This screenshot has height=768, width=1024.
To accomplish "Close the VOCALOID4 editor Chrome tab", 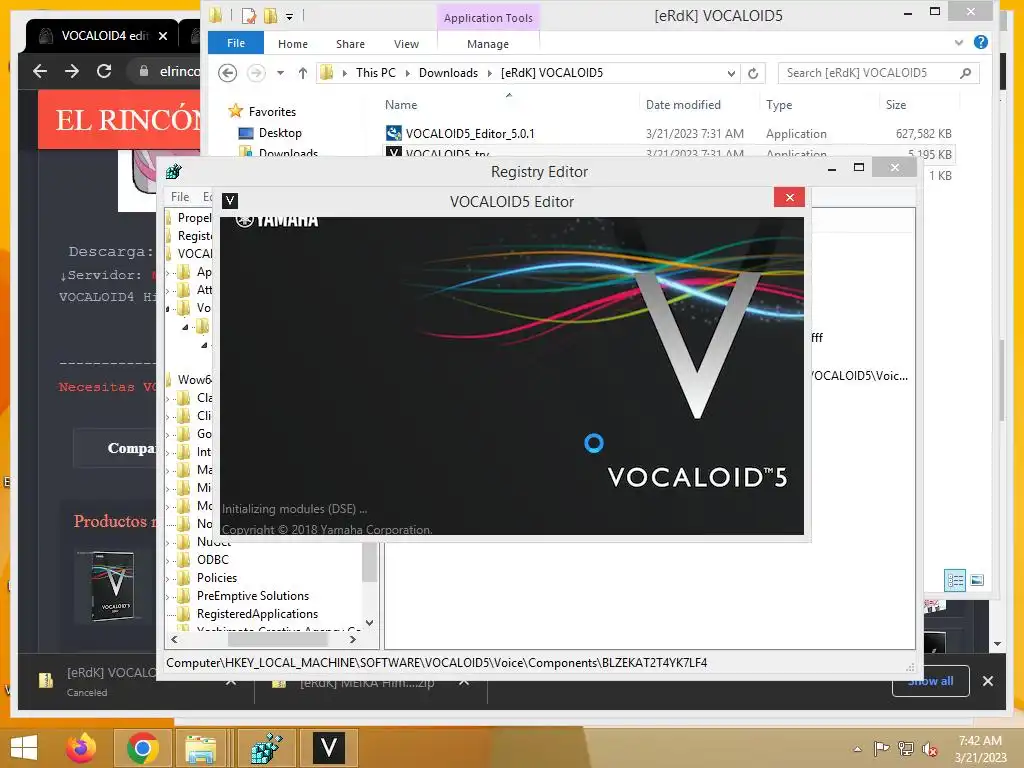I will point(163,36).
